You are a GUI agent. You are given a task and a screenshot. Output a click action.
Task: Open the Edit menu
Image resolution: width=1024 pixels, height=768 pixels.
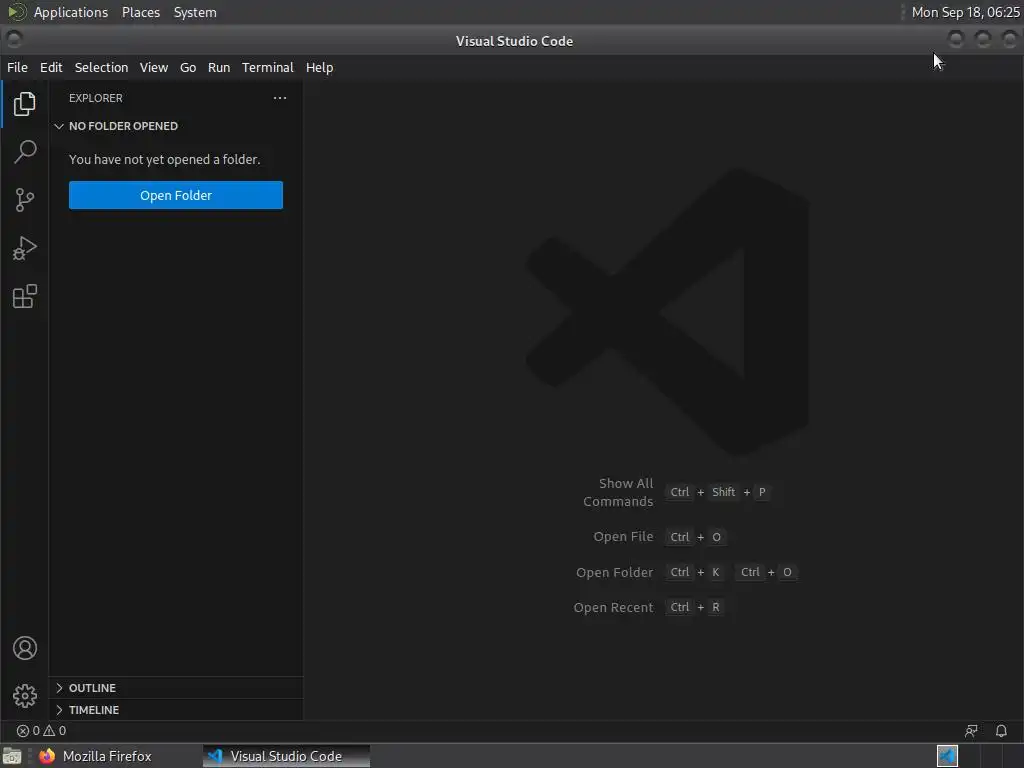[x=51, y=67]
